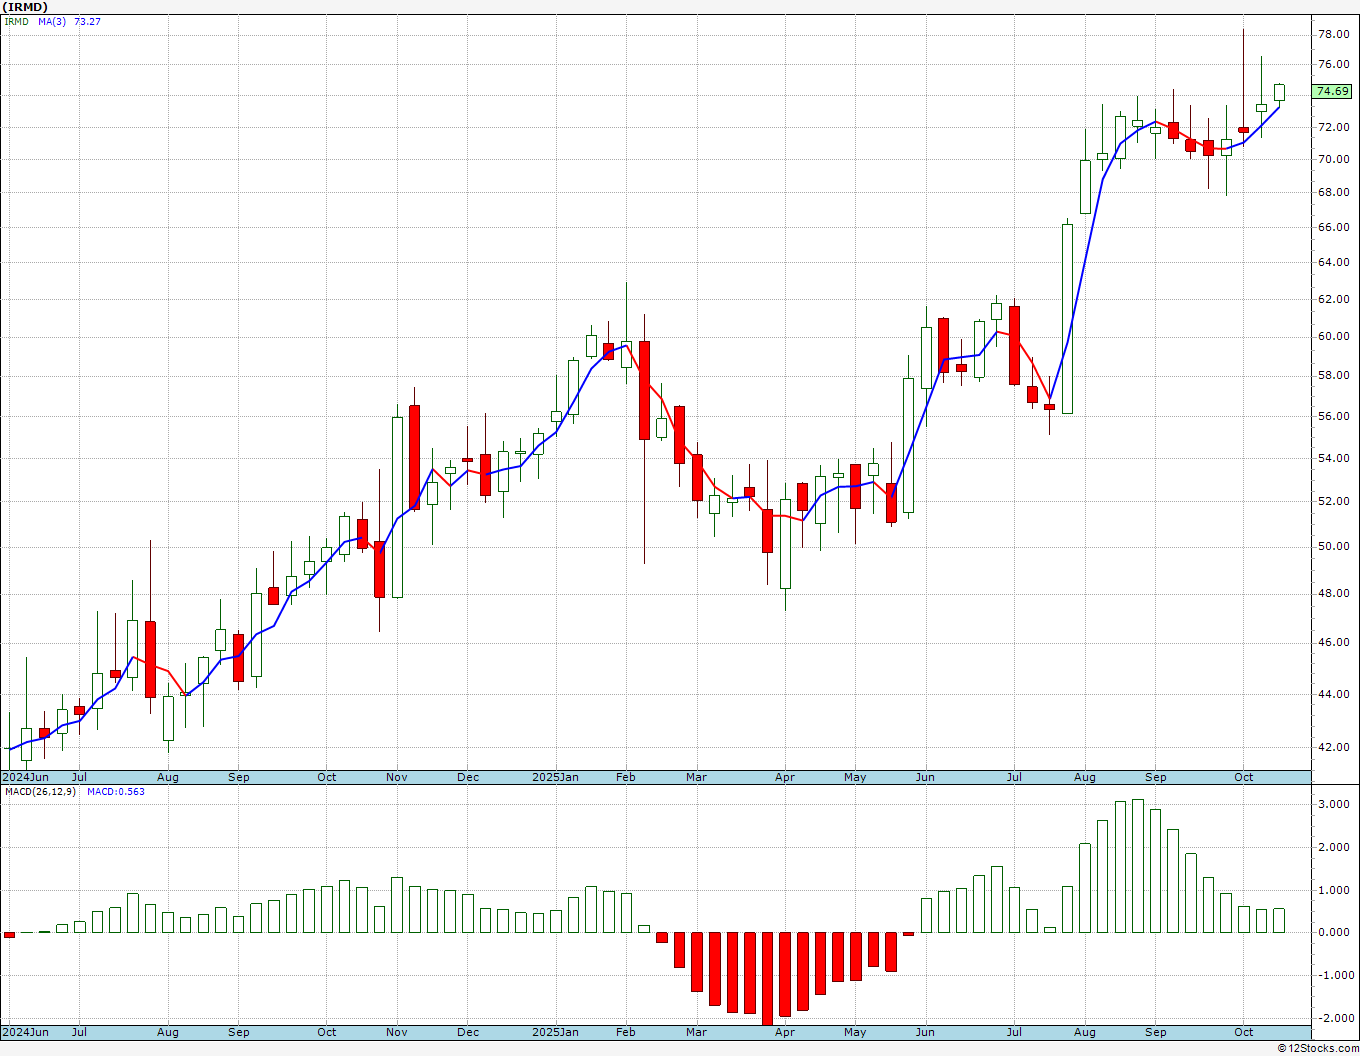Select the 46.00 price axis label
This screenshot has height=1056, width=1360.
tap(1333, 642)
